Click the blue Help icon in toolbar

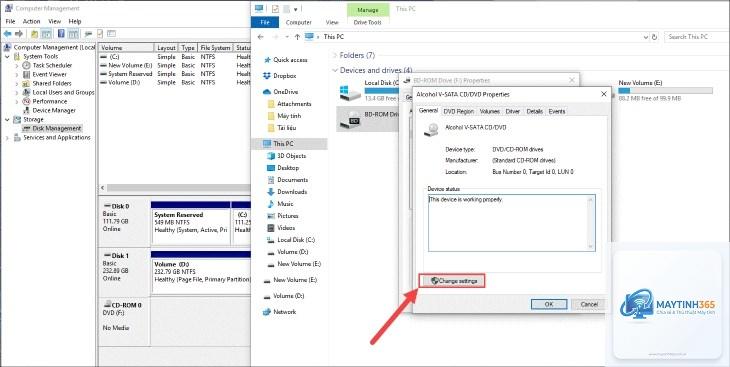(61, 34)
